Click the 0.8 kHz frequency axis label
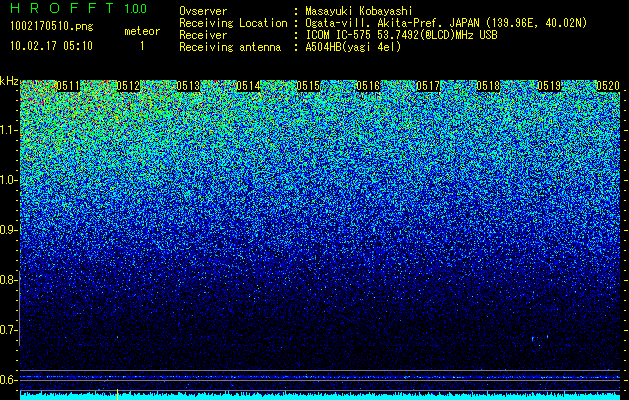This screenshot has width=629, height=400. click(7, 280)
